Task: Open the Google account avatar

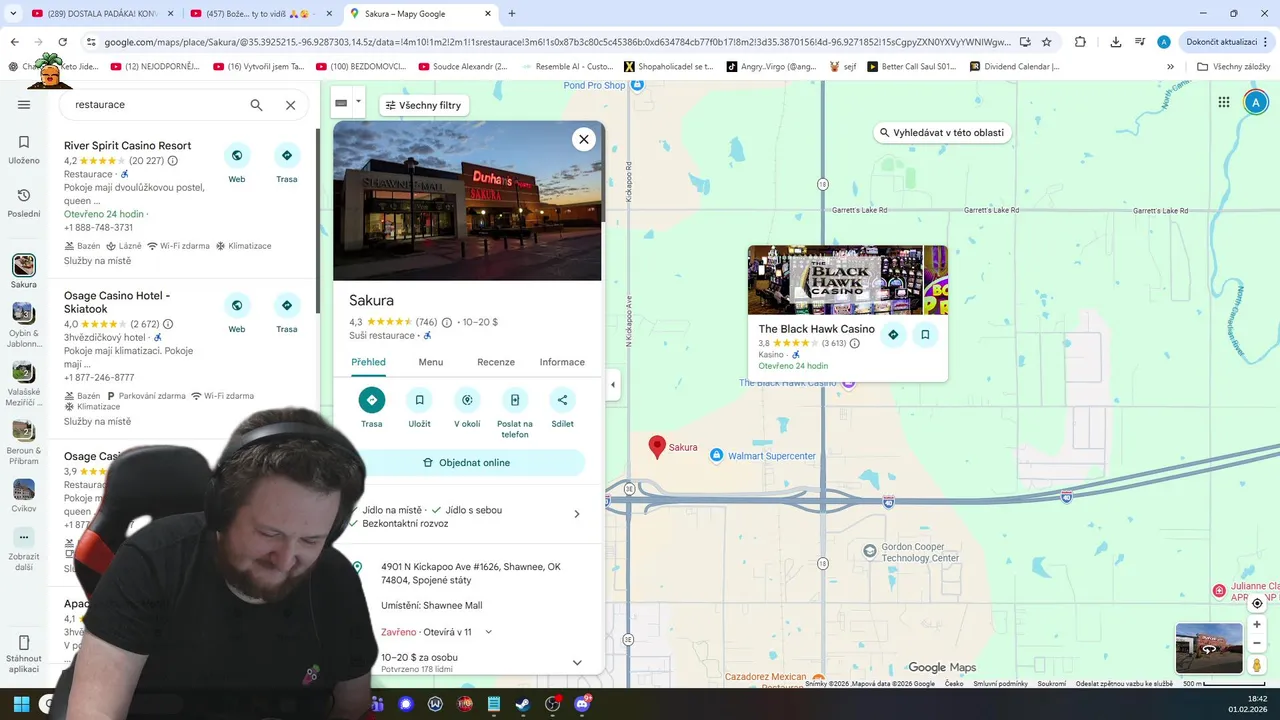Action: pyautogui.click(x=1256, y=102)
